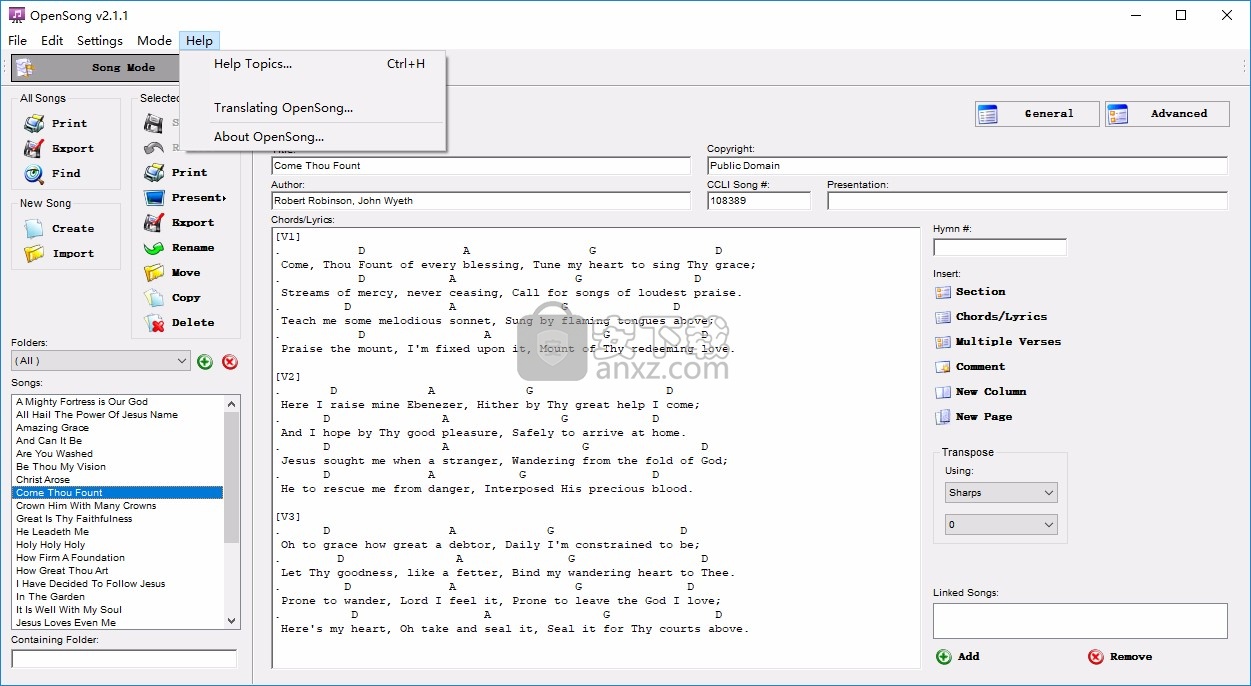Click the Presentation input field
The width and height of the screenshot is (1251, 686).
click(x=1027, y=201)
